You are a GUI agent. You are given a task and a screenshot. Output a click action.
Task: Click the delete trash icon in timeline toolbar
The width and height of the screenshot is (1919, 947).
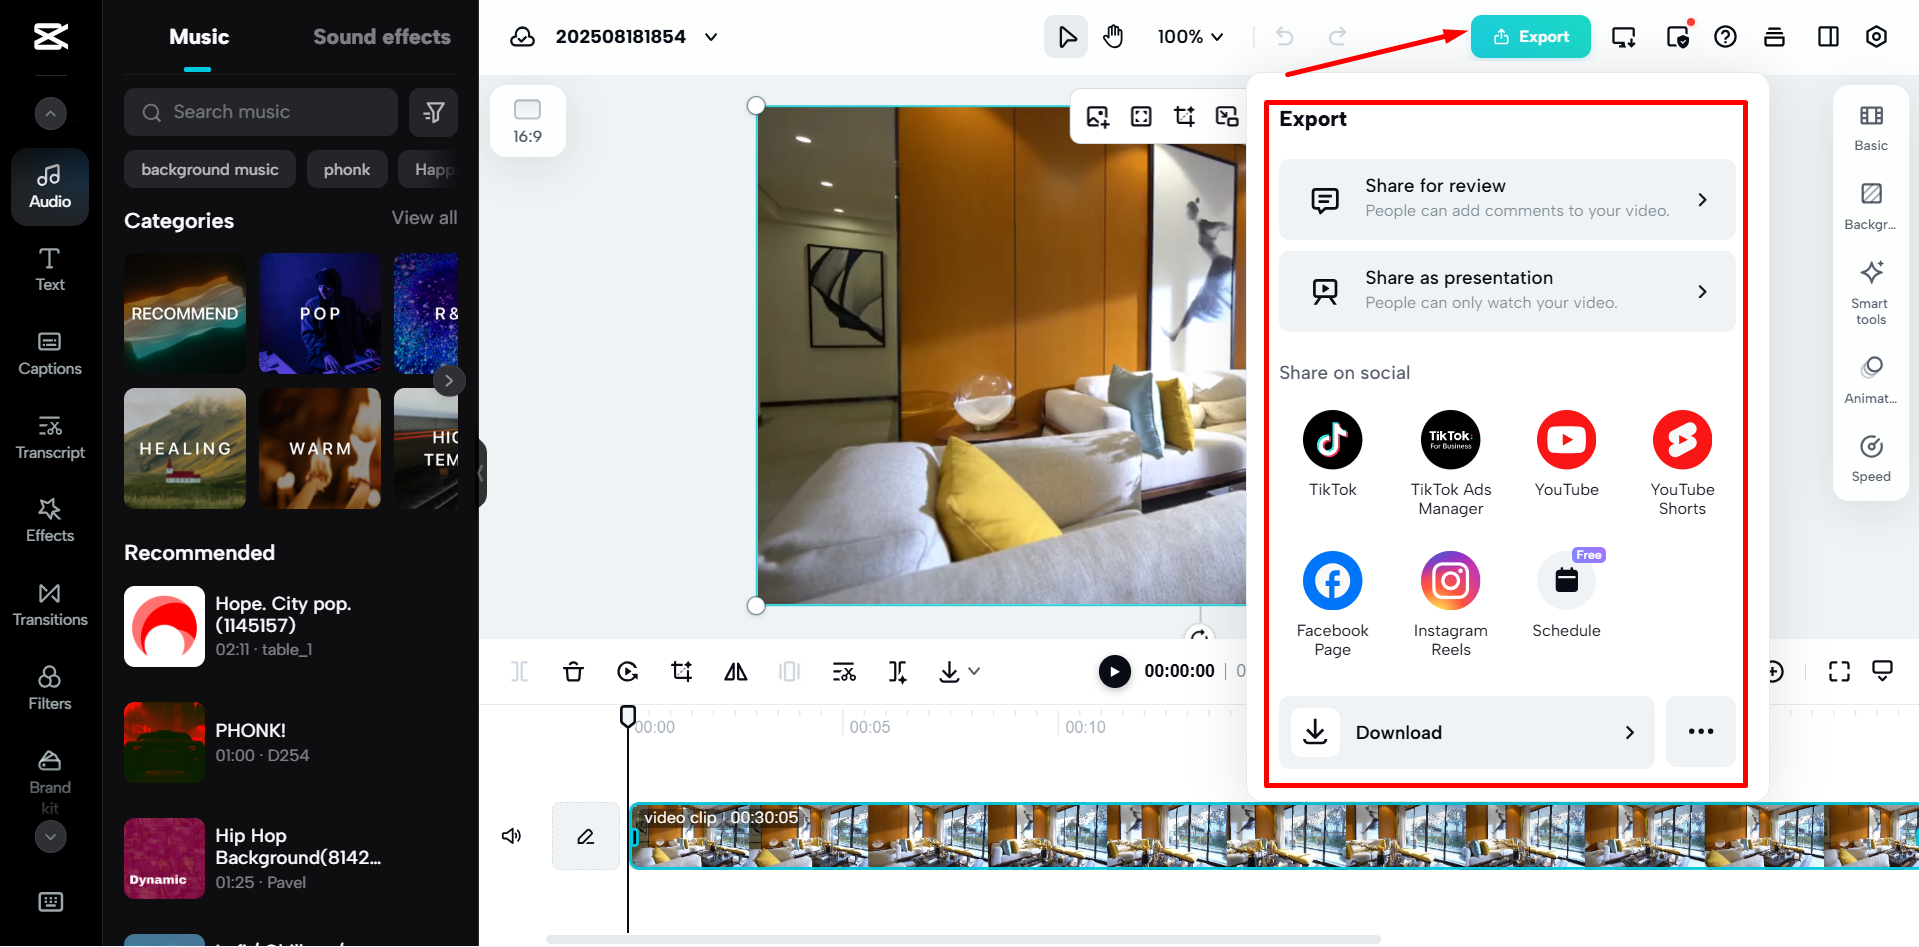click(x=573, y=671)
